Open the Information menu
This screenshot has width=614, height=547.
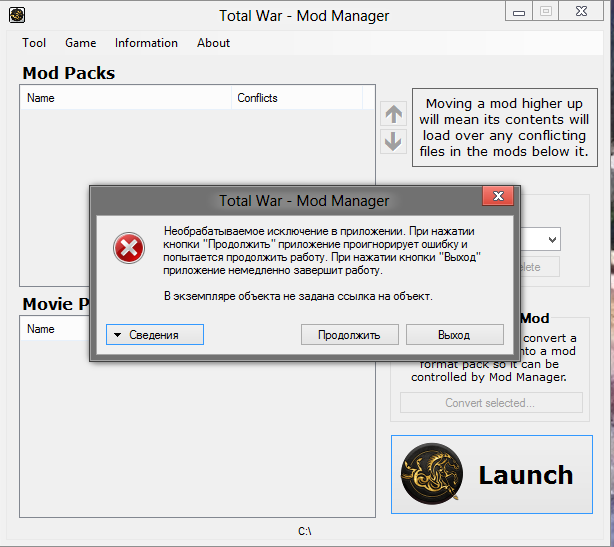tap(146, 43)
